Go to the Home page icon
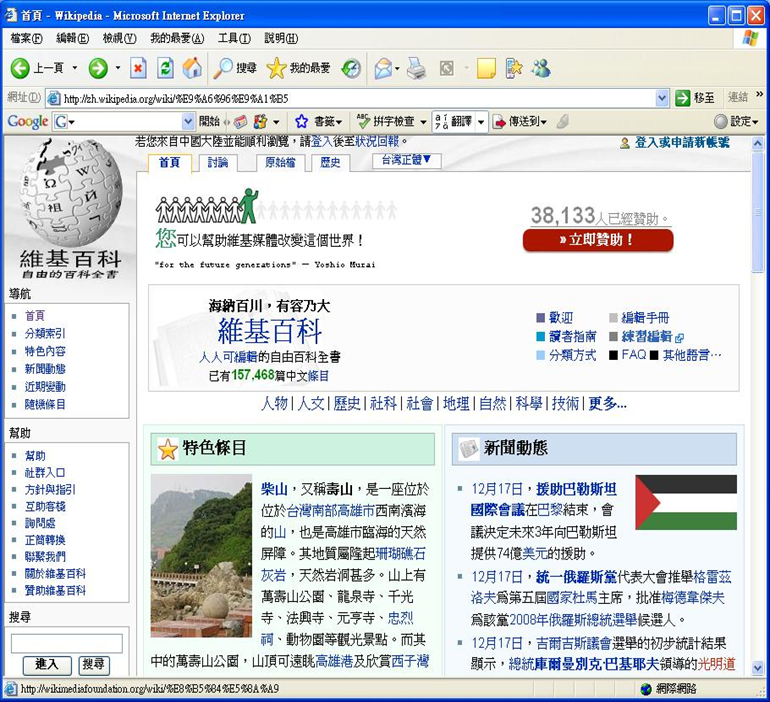Image resolution: width=770 pixels, height=702 pixels. (192, 68)
